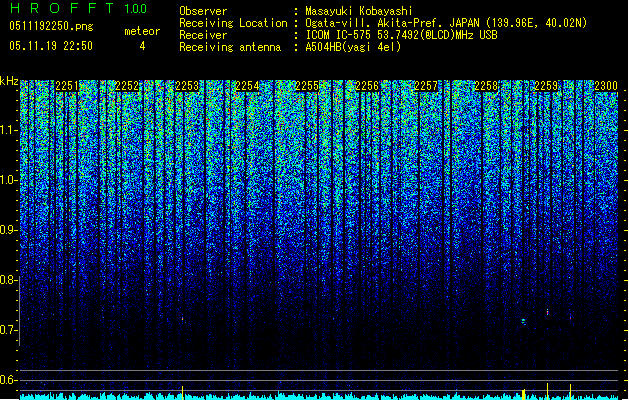This screenshot has height=400, width=629.
Task: Click the yellow power spike below 2253
Action: (x=183, y=392)
